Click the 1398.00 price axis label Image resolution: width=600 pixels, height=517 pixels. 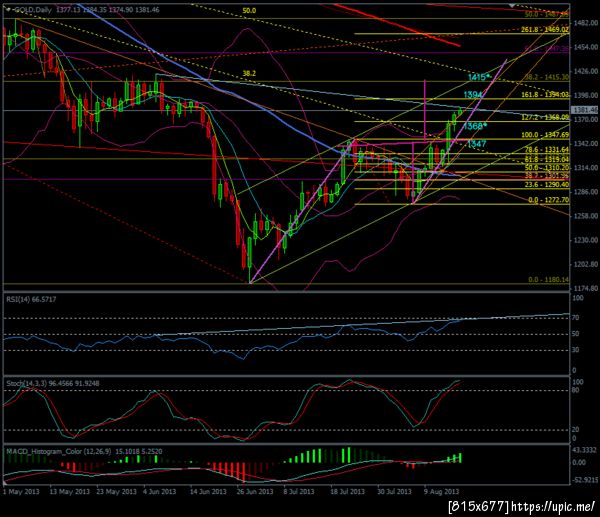coord(585,95)
